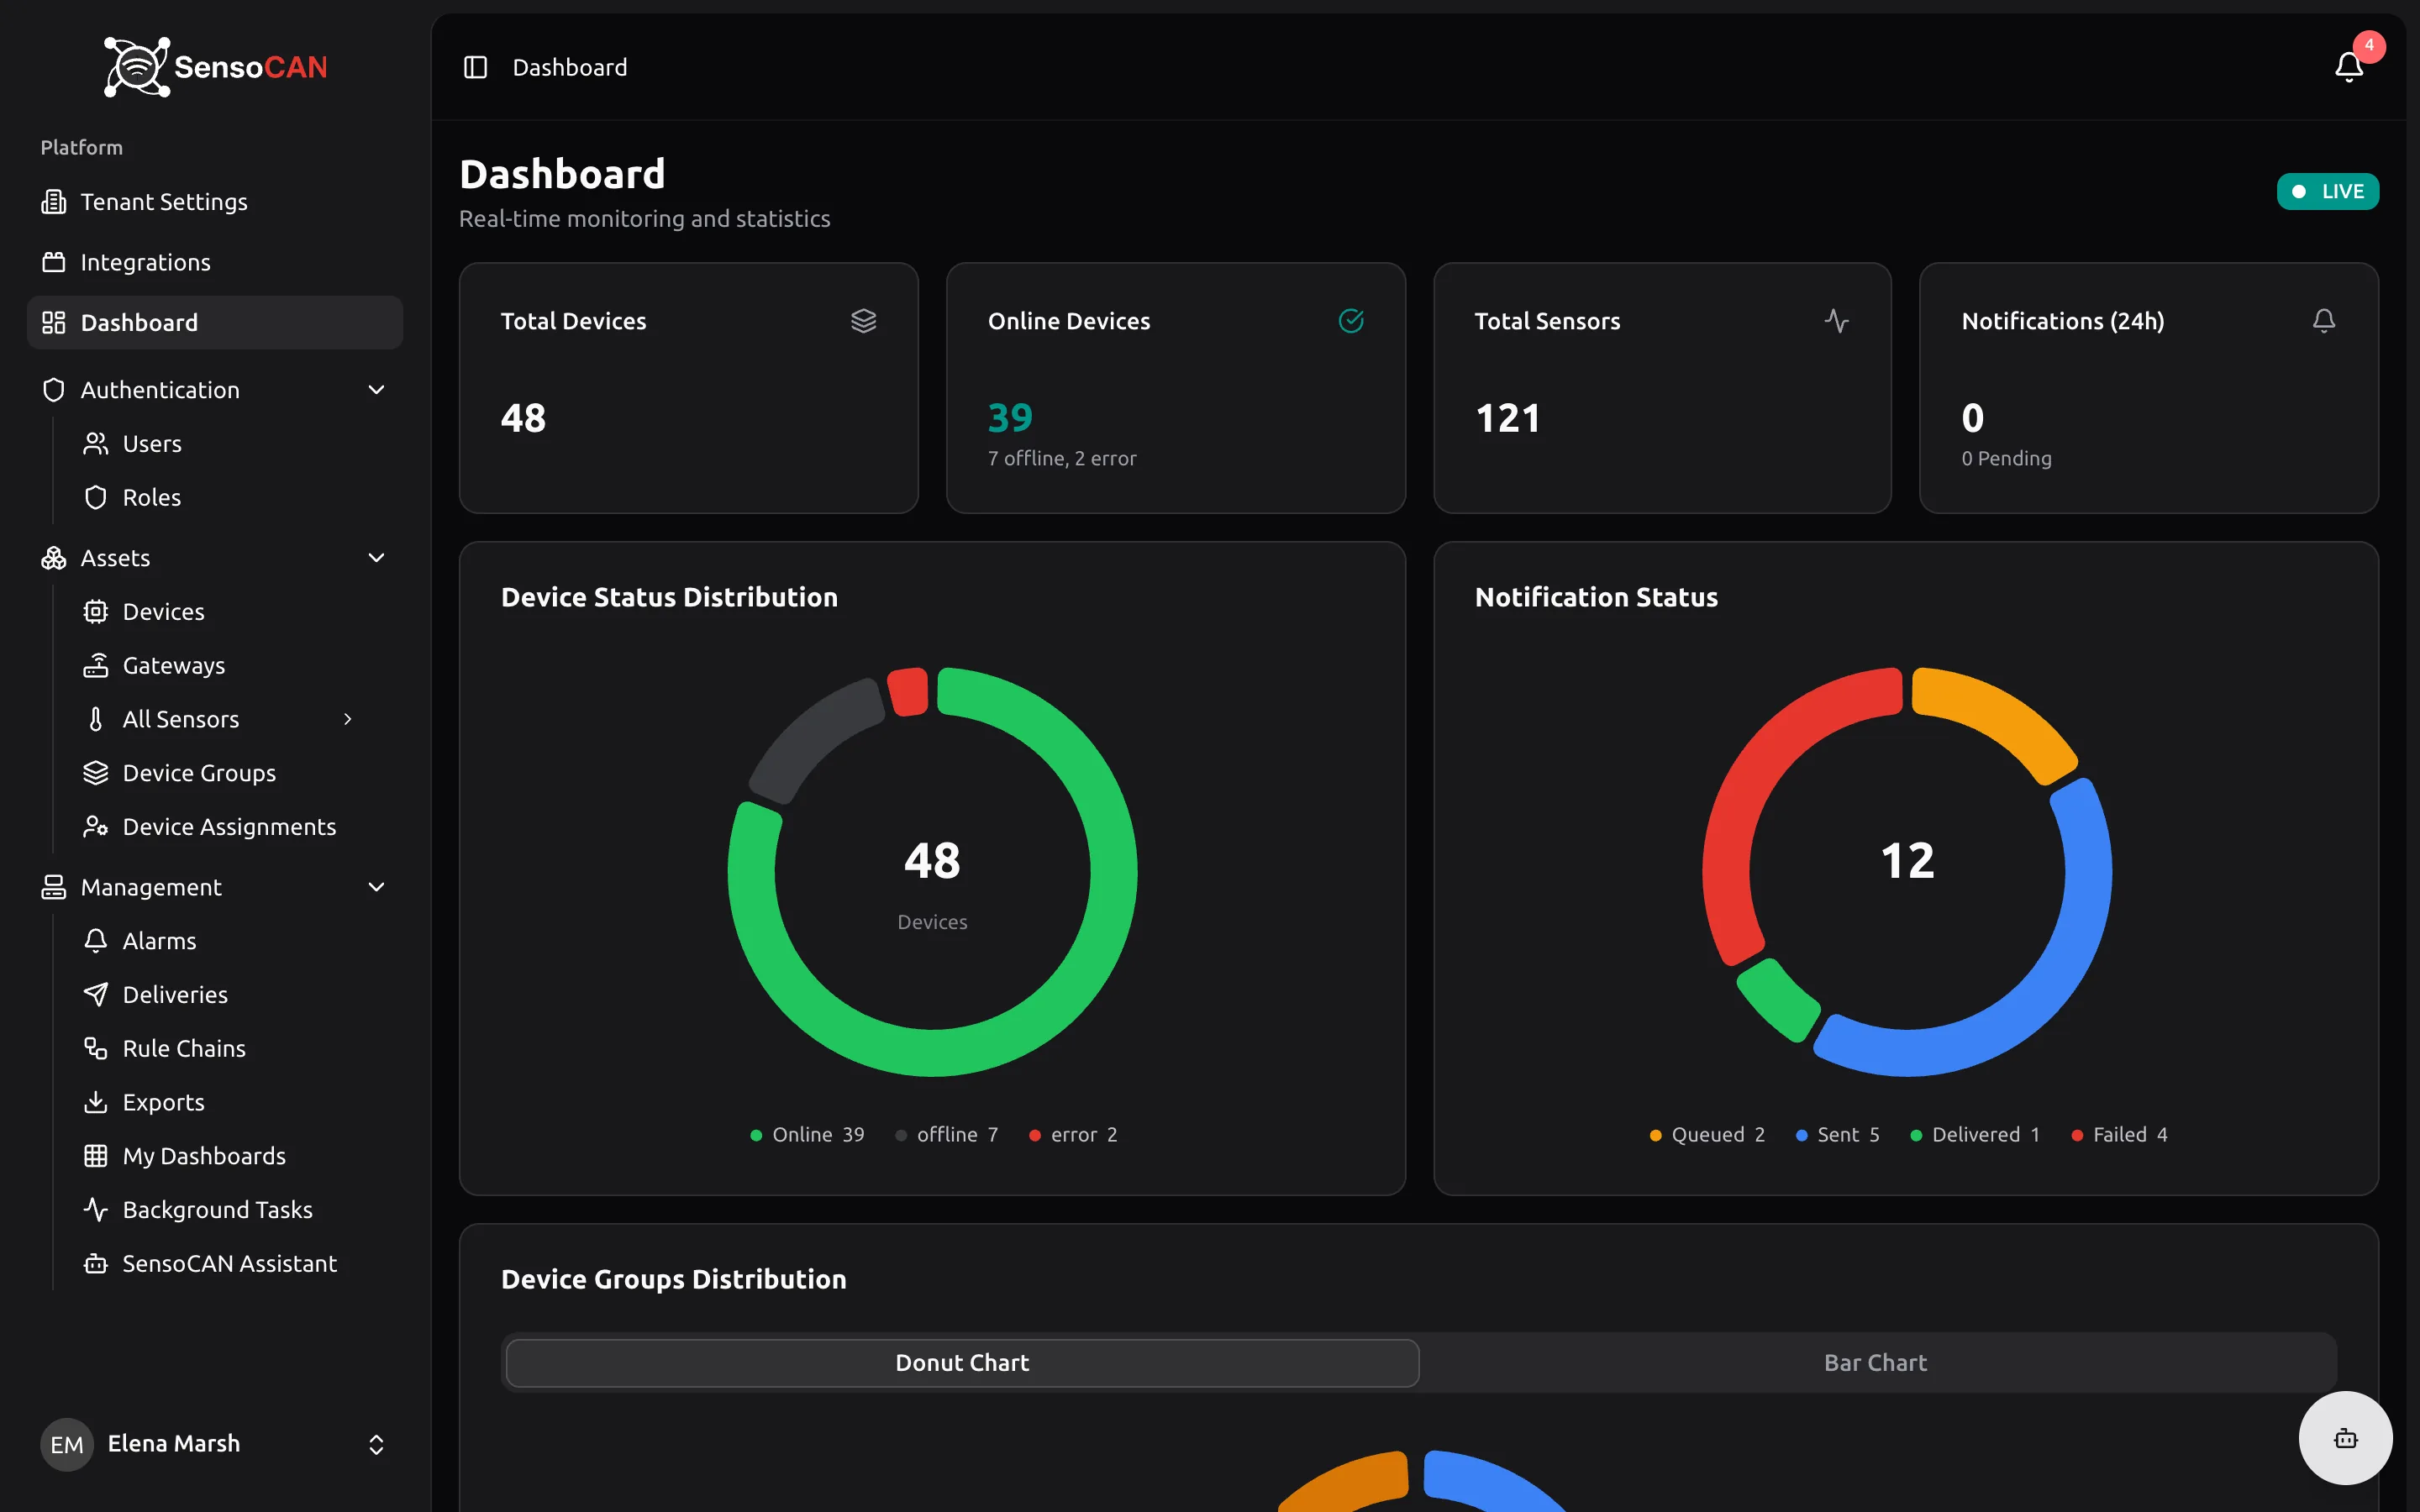
Task: Click the red error segment of device donut
Action: click(x=908, y=692)
